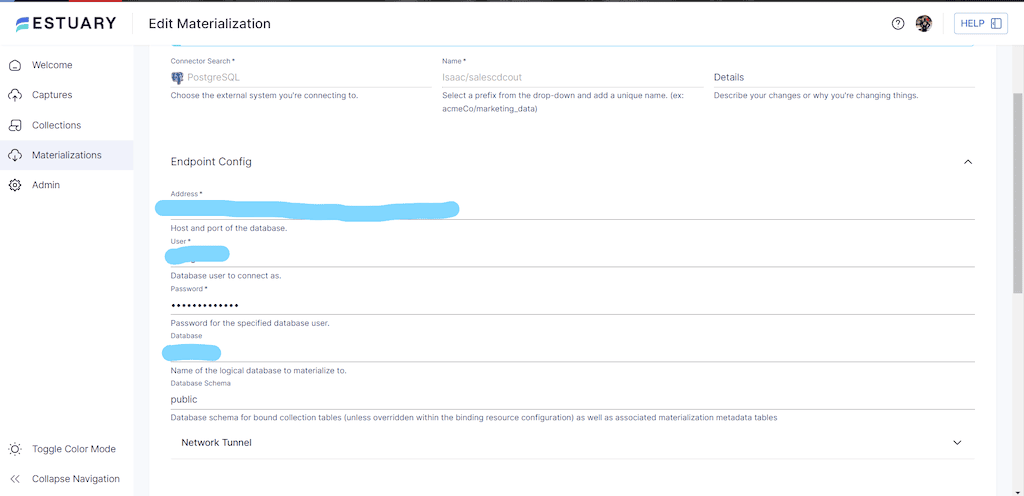Click Collapse Navigation label
This screenshot has height=496, width=1024.
click(76, 479)
